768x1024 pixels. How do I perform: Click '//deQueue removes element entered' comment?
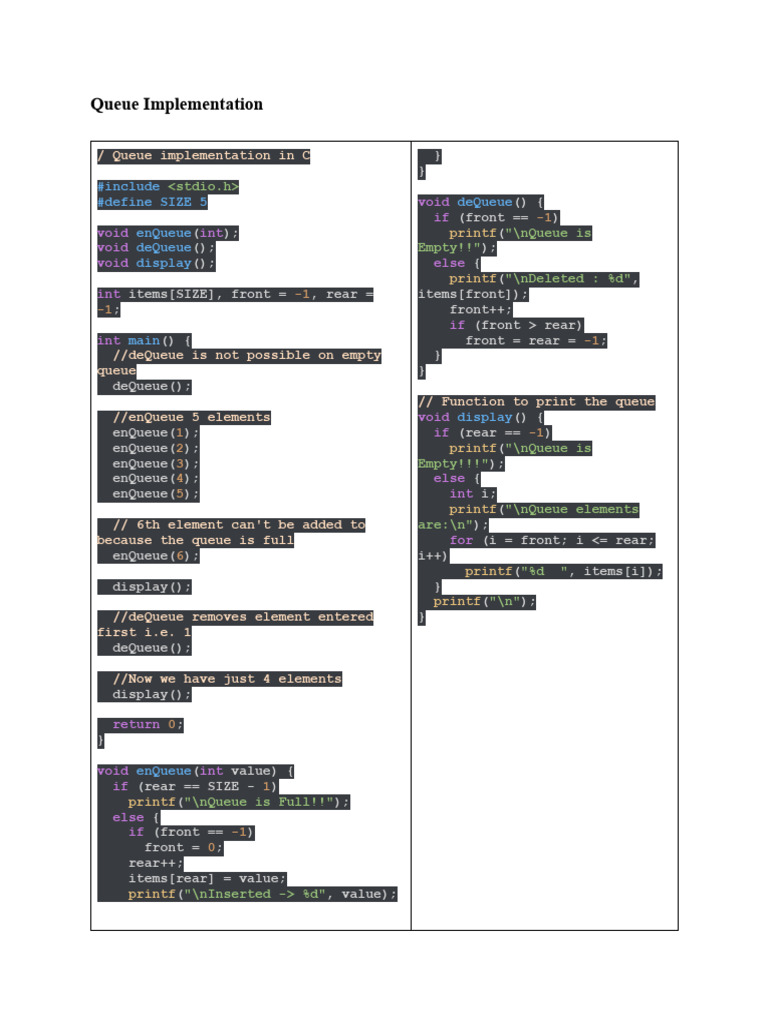coord(243,618)
